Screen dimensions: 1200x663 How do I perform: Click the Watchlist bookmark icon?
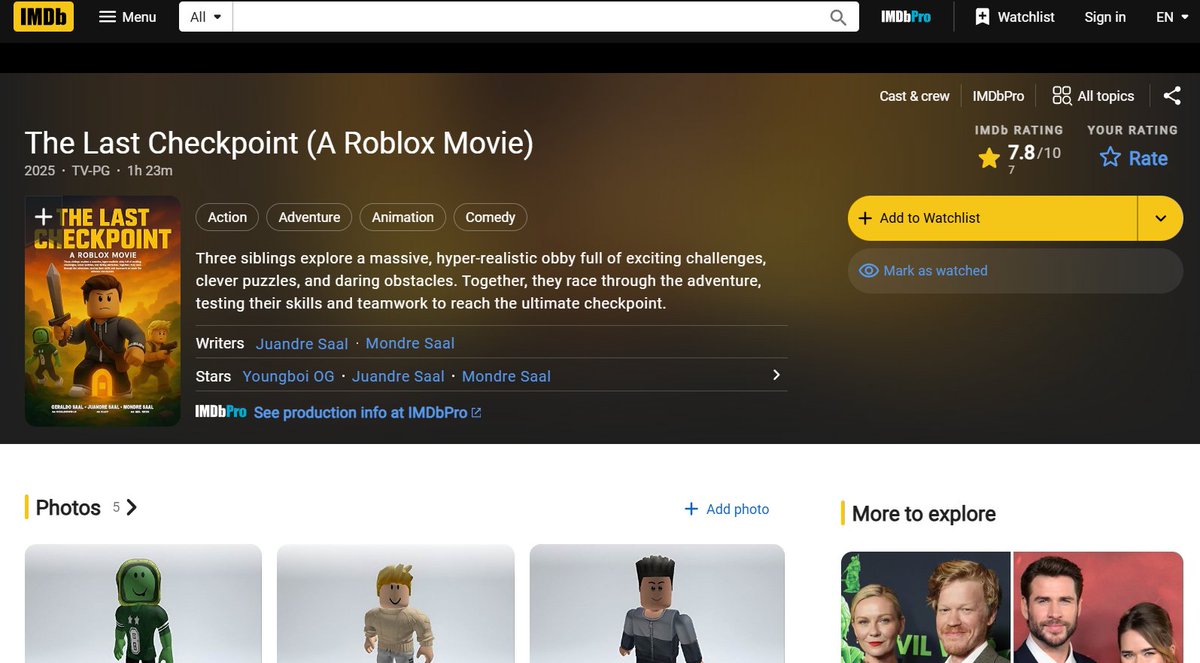(985, 16)
